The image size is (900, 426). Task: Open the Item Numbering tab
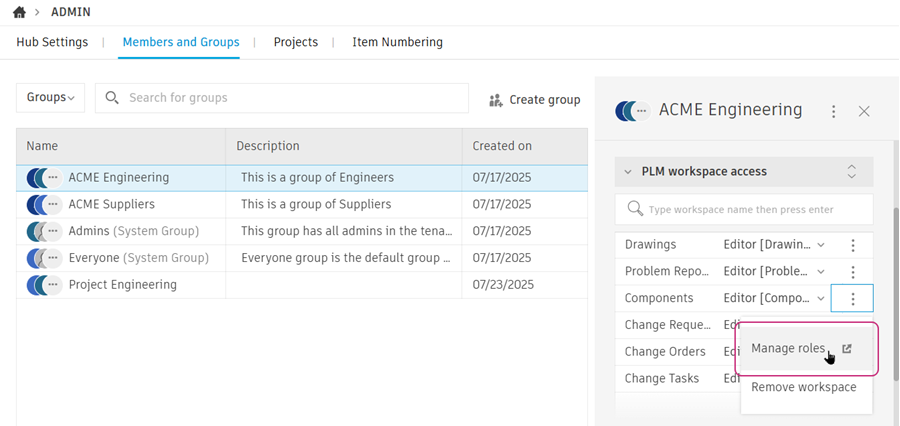point(397,42)
